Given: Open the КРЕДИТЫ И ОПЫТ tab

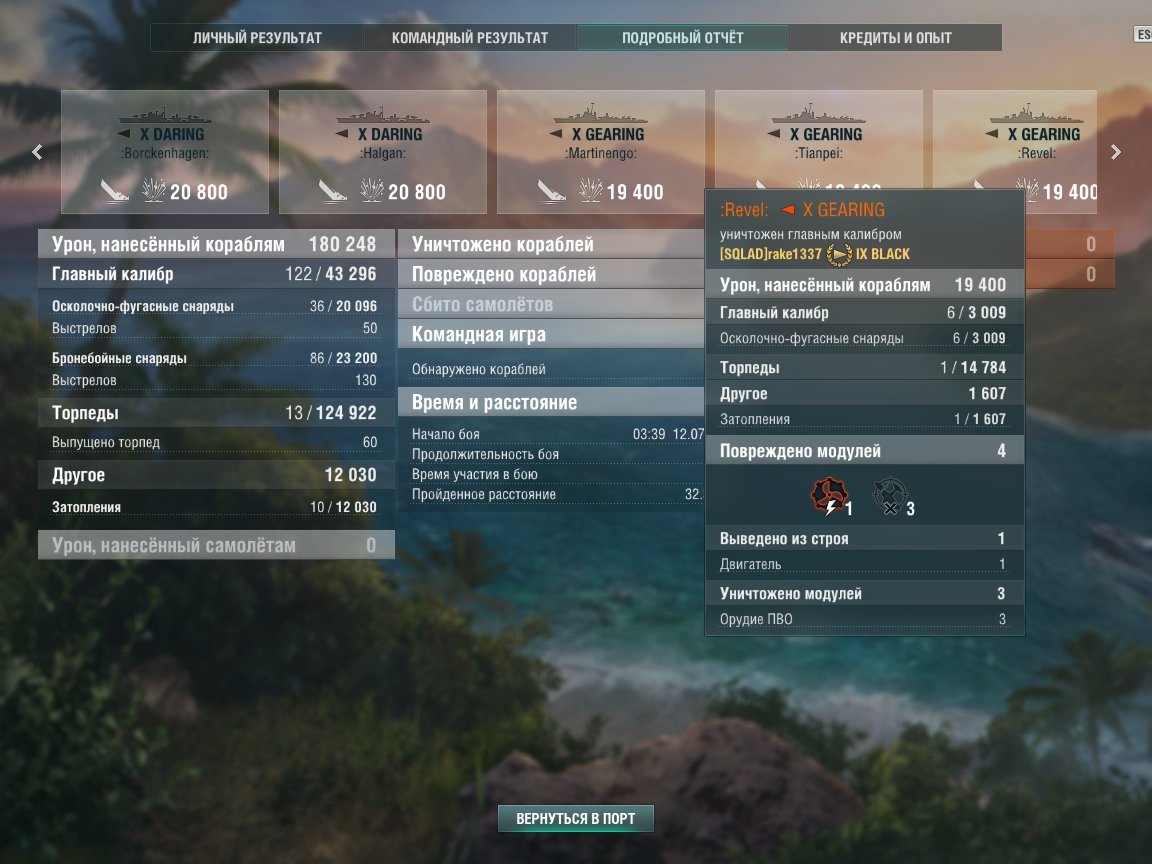Looking at the screenshot, I should 896,37.
